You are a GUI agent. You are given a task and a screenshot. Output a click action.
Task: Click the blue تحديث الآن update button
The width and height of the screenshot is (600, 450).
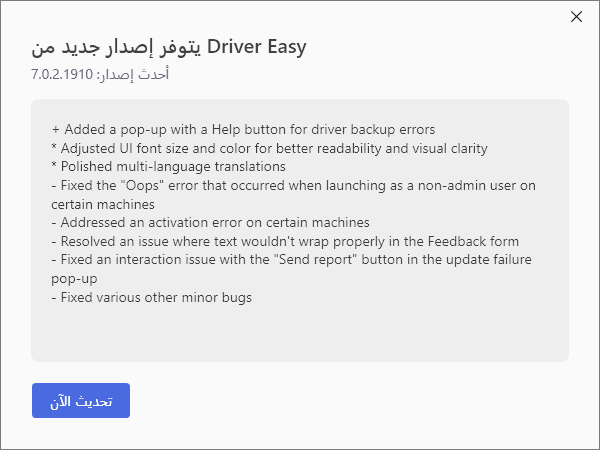click(81, 400)
